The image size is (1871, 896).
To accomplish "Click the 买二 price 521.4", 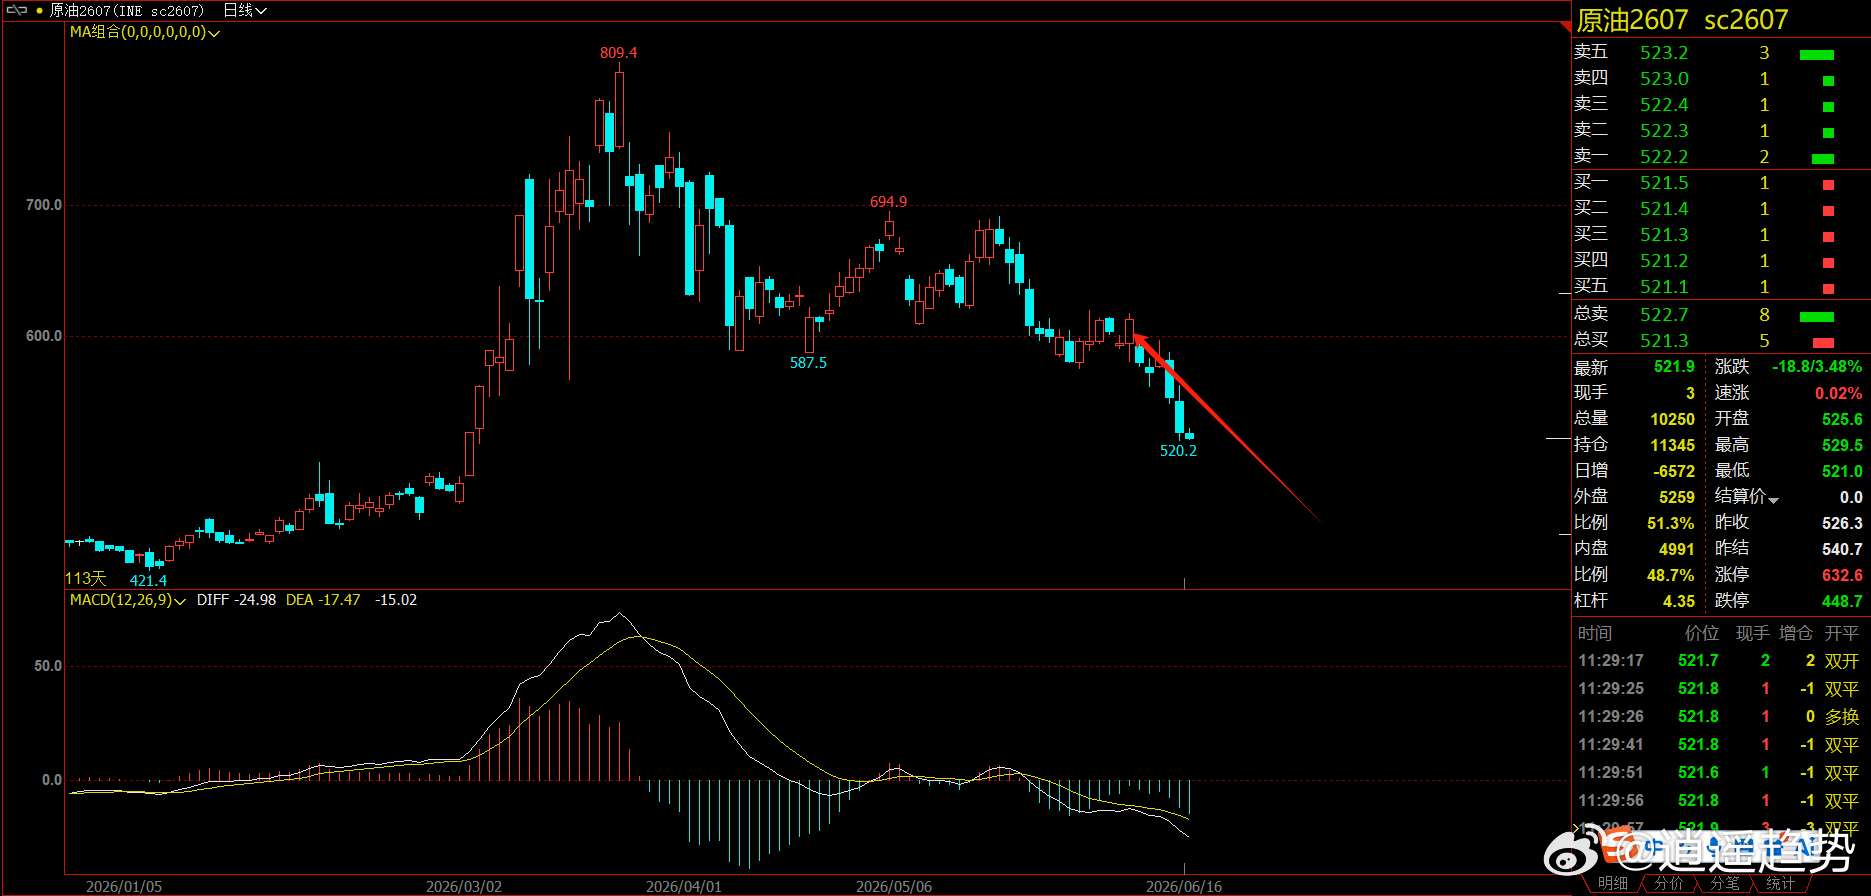I will click(x=1664, y=209).
